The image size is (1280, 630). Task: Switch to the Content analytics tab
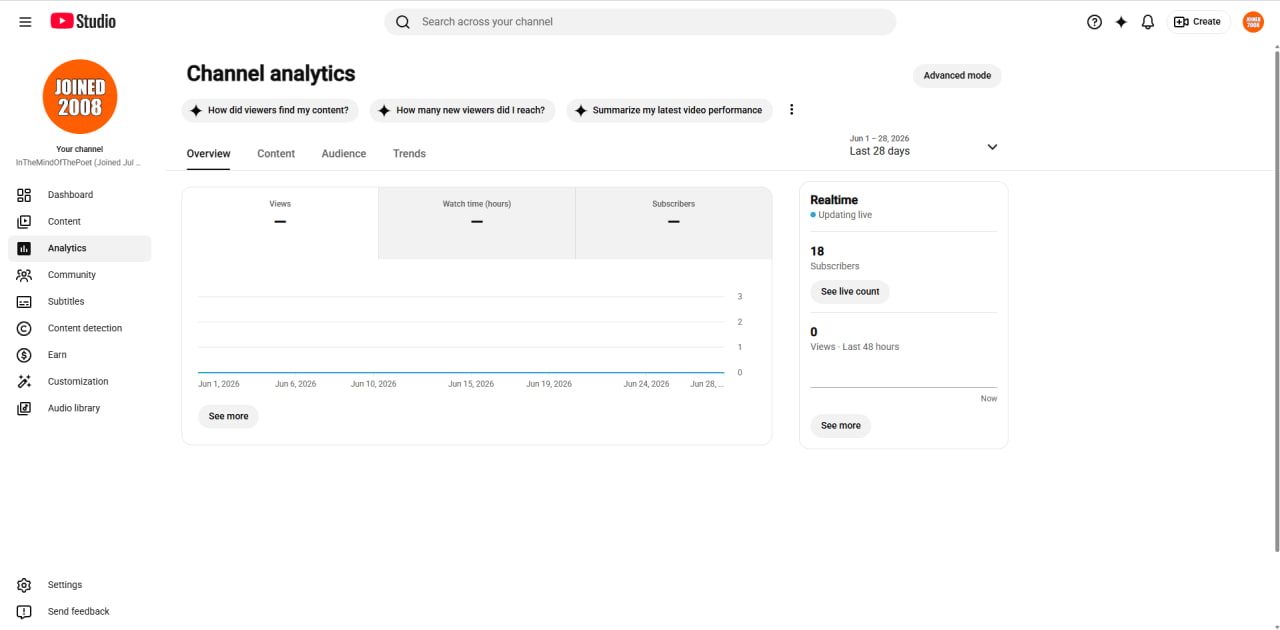(276, 154)
